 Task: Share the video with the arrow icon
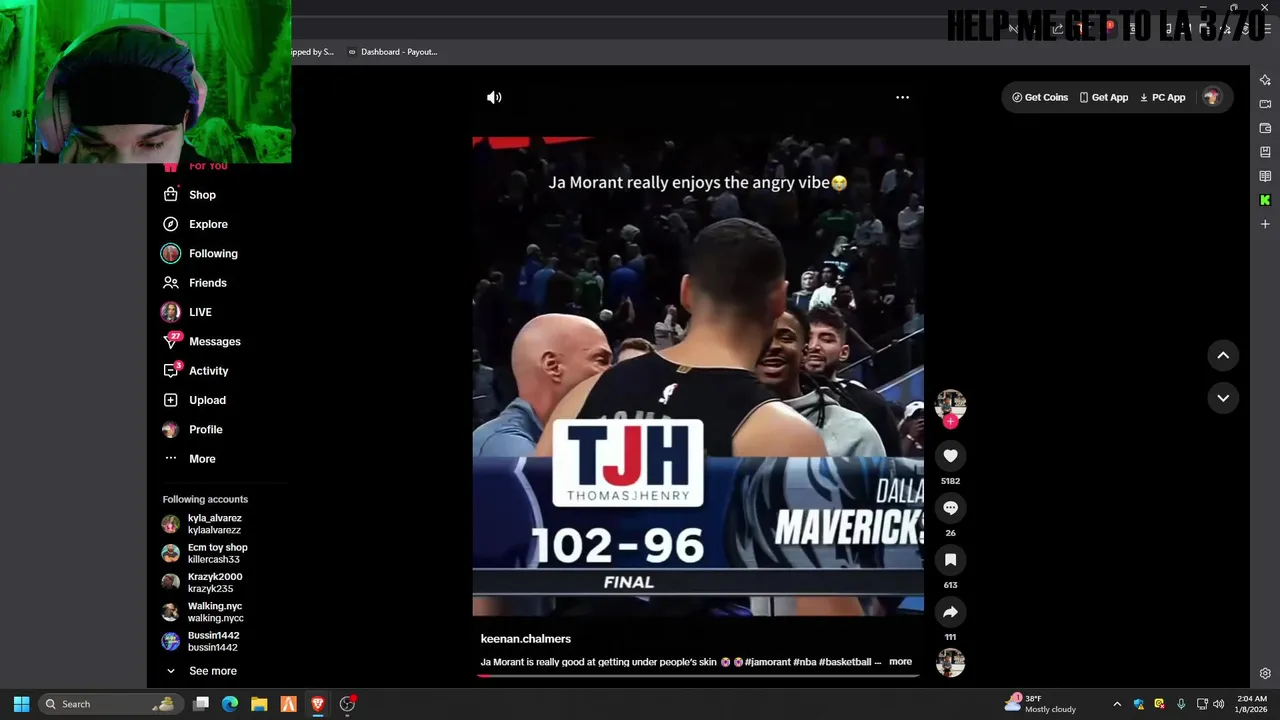[x=950, y=612]
